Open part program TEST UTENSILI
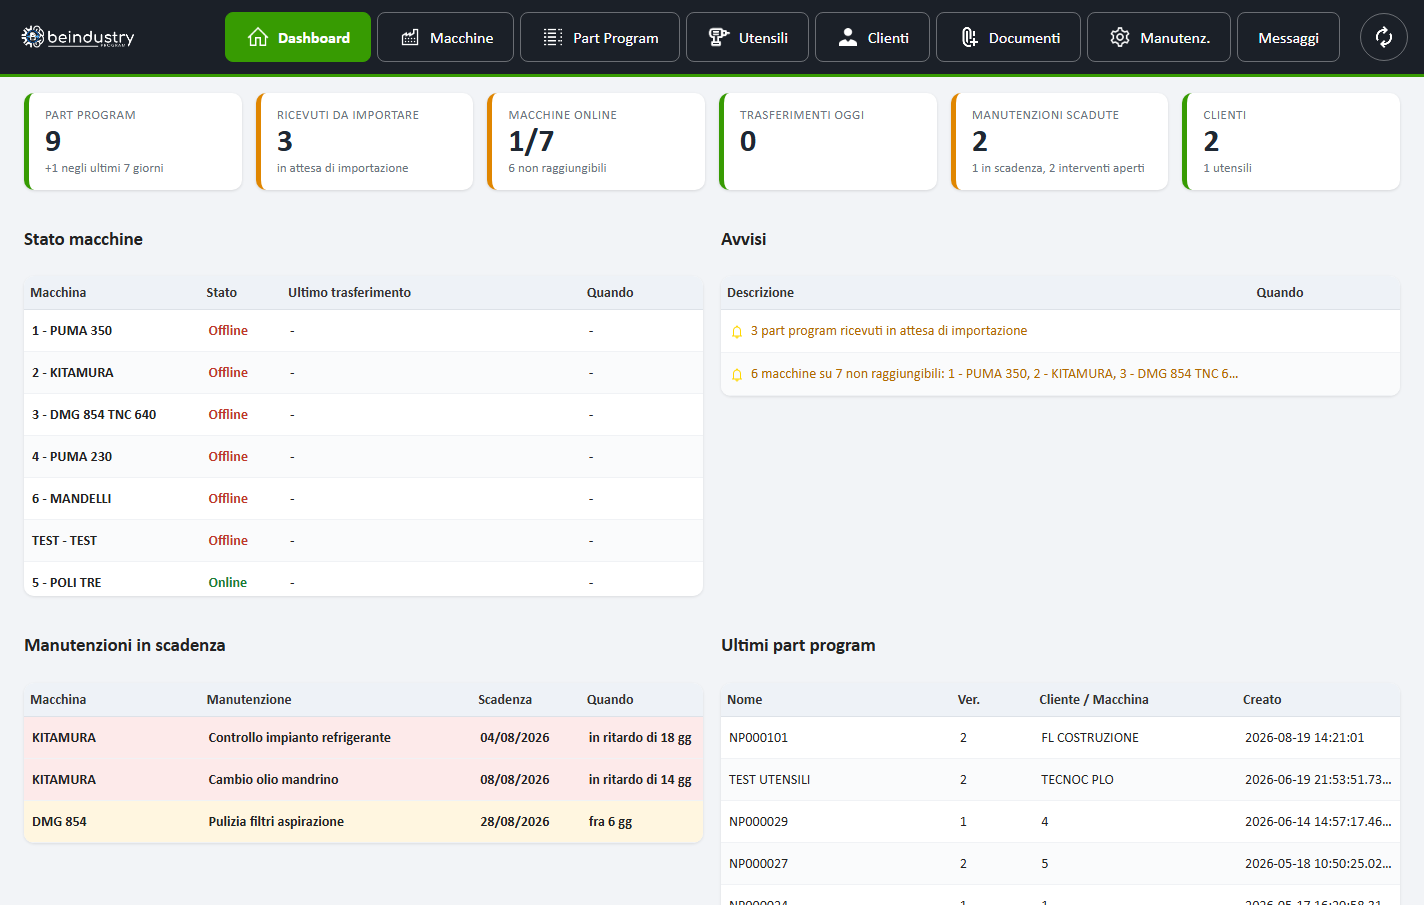This screenshot has height=905, width=1424. (1060, 779)
